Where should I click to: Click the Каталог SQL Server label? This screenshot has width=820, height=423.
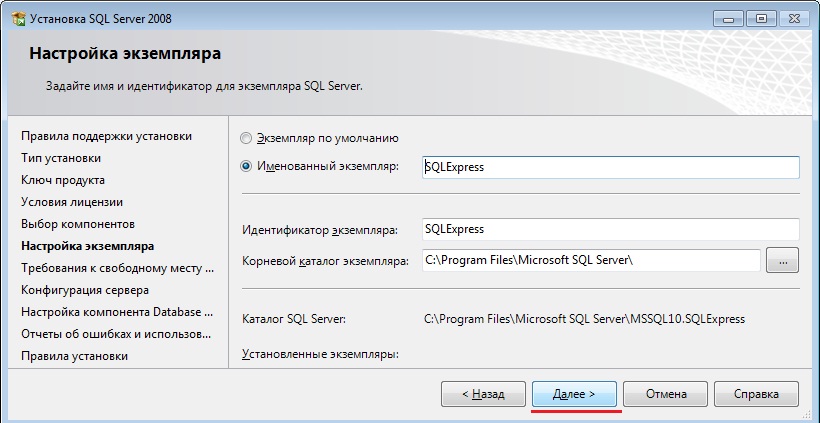click(x=293, y=319)
